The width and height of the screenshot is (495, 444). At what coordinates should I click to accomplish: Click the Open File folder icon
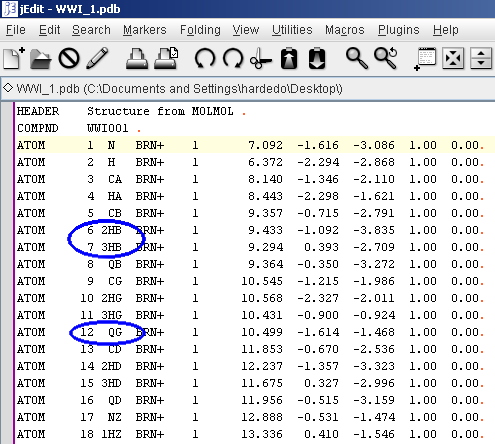[40, 59]
